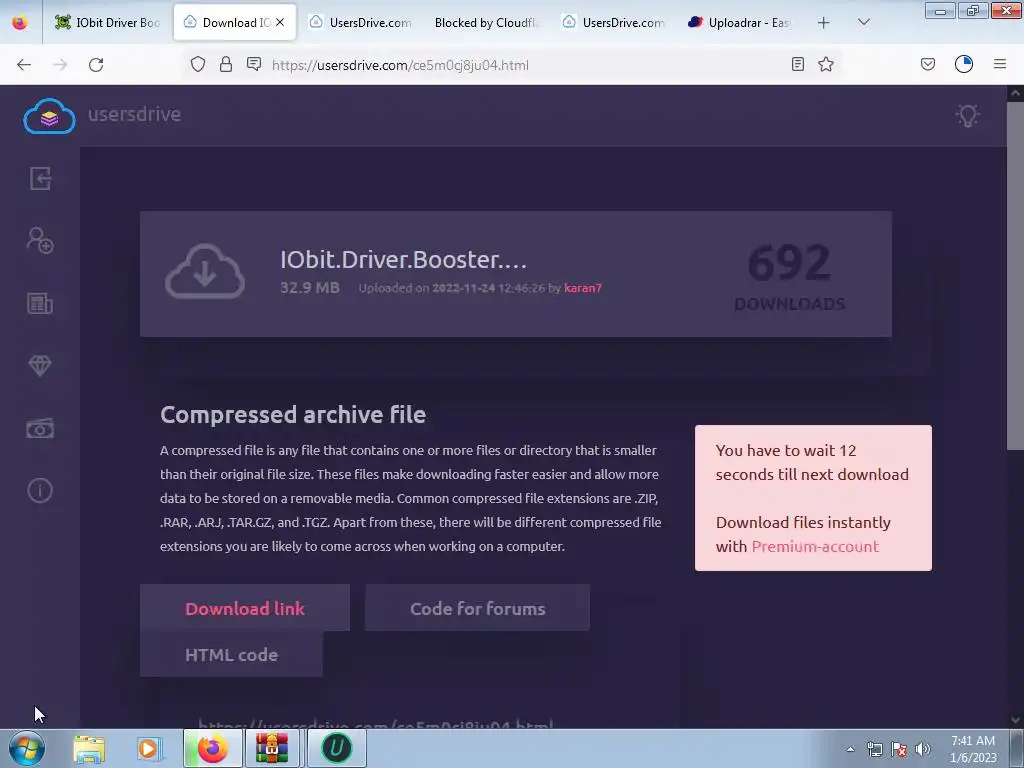Open a new browser tab

pyautogui.click(x=824, y=22)
